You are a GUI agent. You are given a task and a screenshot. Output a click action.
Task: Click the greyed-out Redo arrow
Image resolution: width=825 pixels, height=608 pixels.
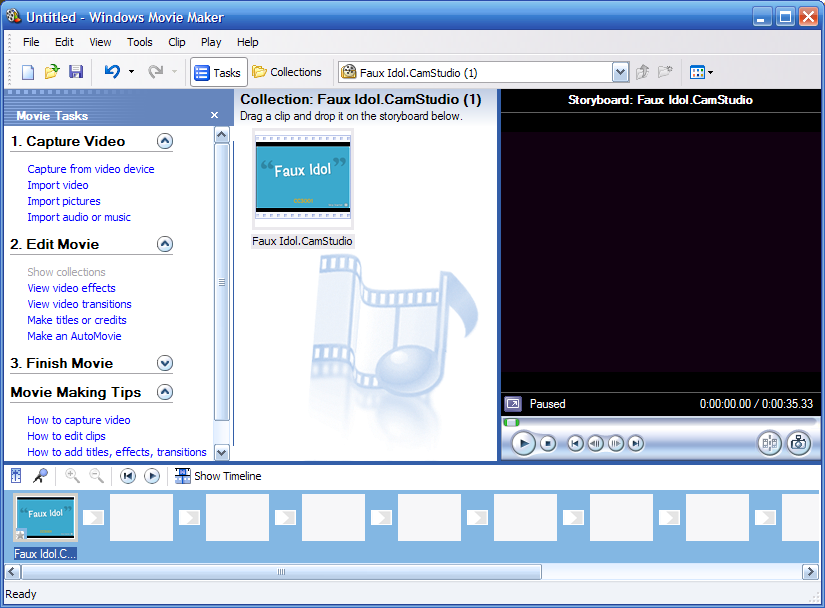[155, 72]
